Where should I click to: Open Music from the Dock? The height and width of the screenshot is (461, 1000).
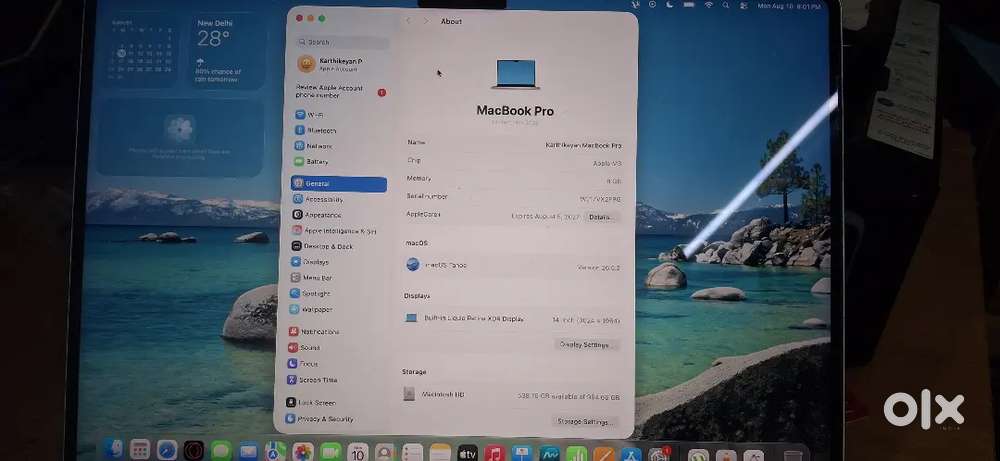click(495, 454)
